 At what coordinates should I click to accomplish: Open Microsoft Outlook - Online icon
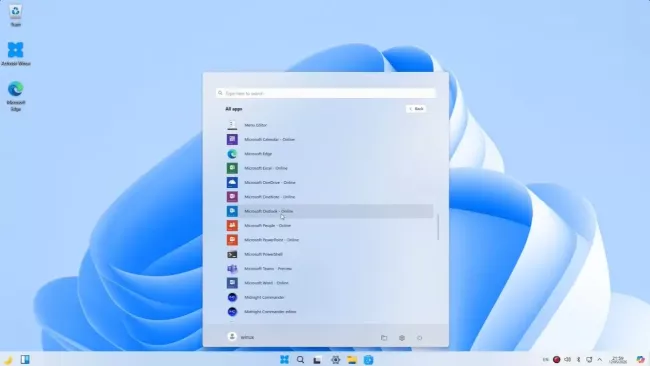coord(232,211)
